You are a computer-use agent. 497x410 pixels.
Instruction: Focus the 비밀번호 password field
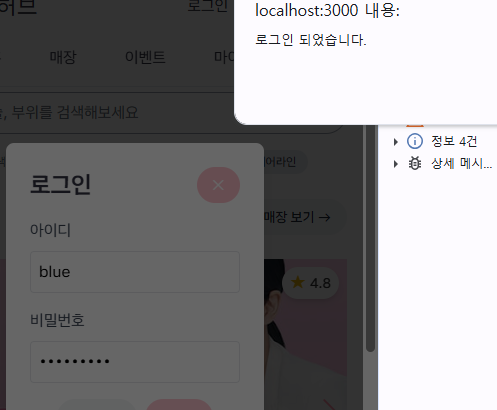point(135,362)
